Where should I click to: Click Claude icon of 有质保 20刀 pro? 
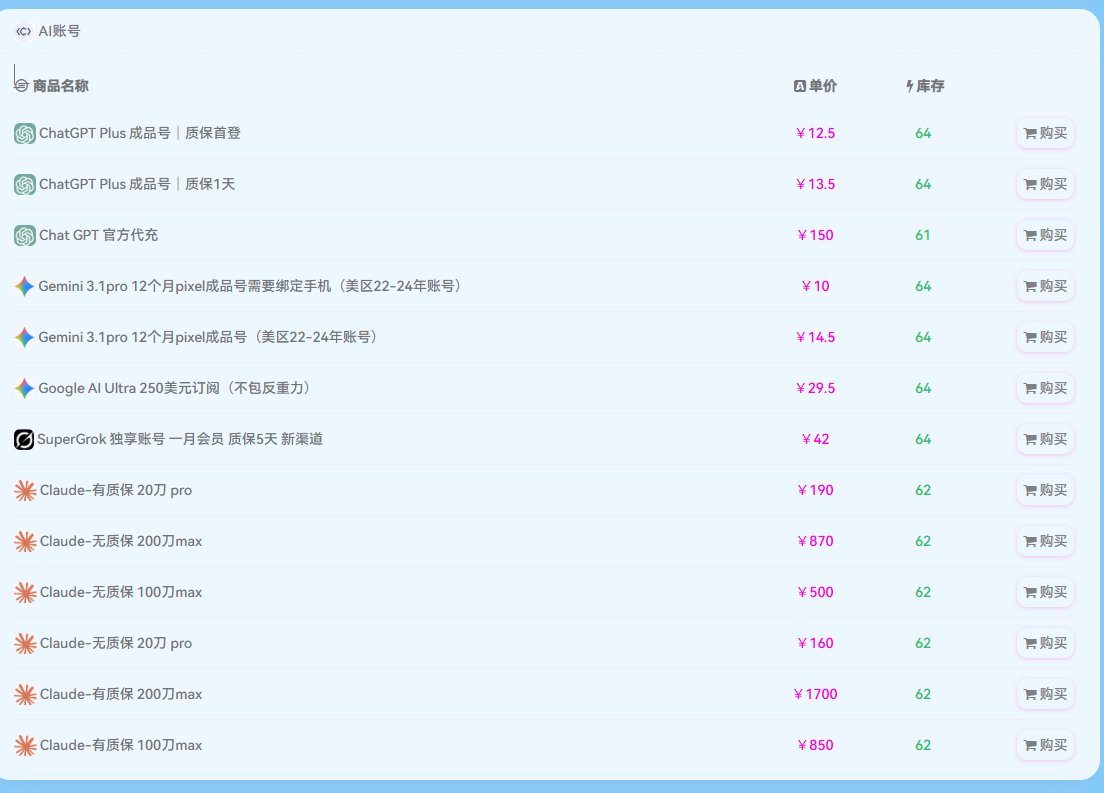[x=25, y=490]
